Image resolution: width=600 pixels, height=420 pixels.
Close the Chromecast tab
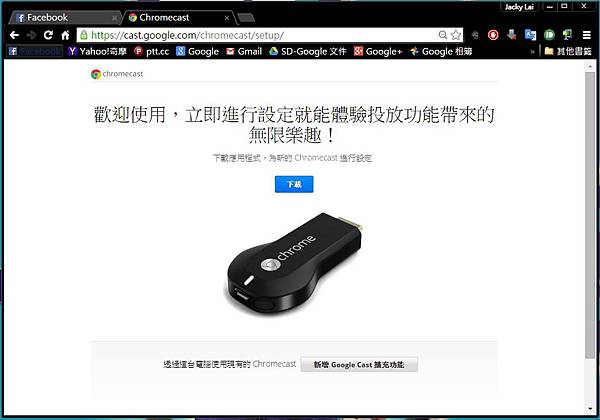[227, 18]
